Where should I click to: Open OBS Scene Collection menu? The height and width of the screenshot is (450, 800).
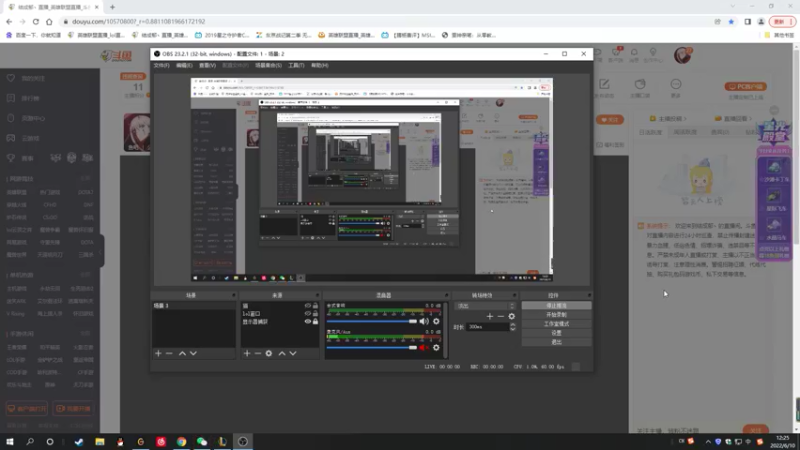tap(268, 65)
